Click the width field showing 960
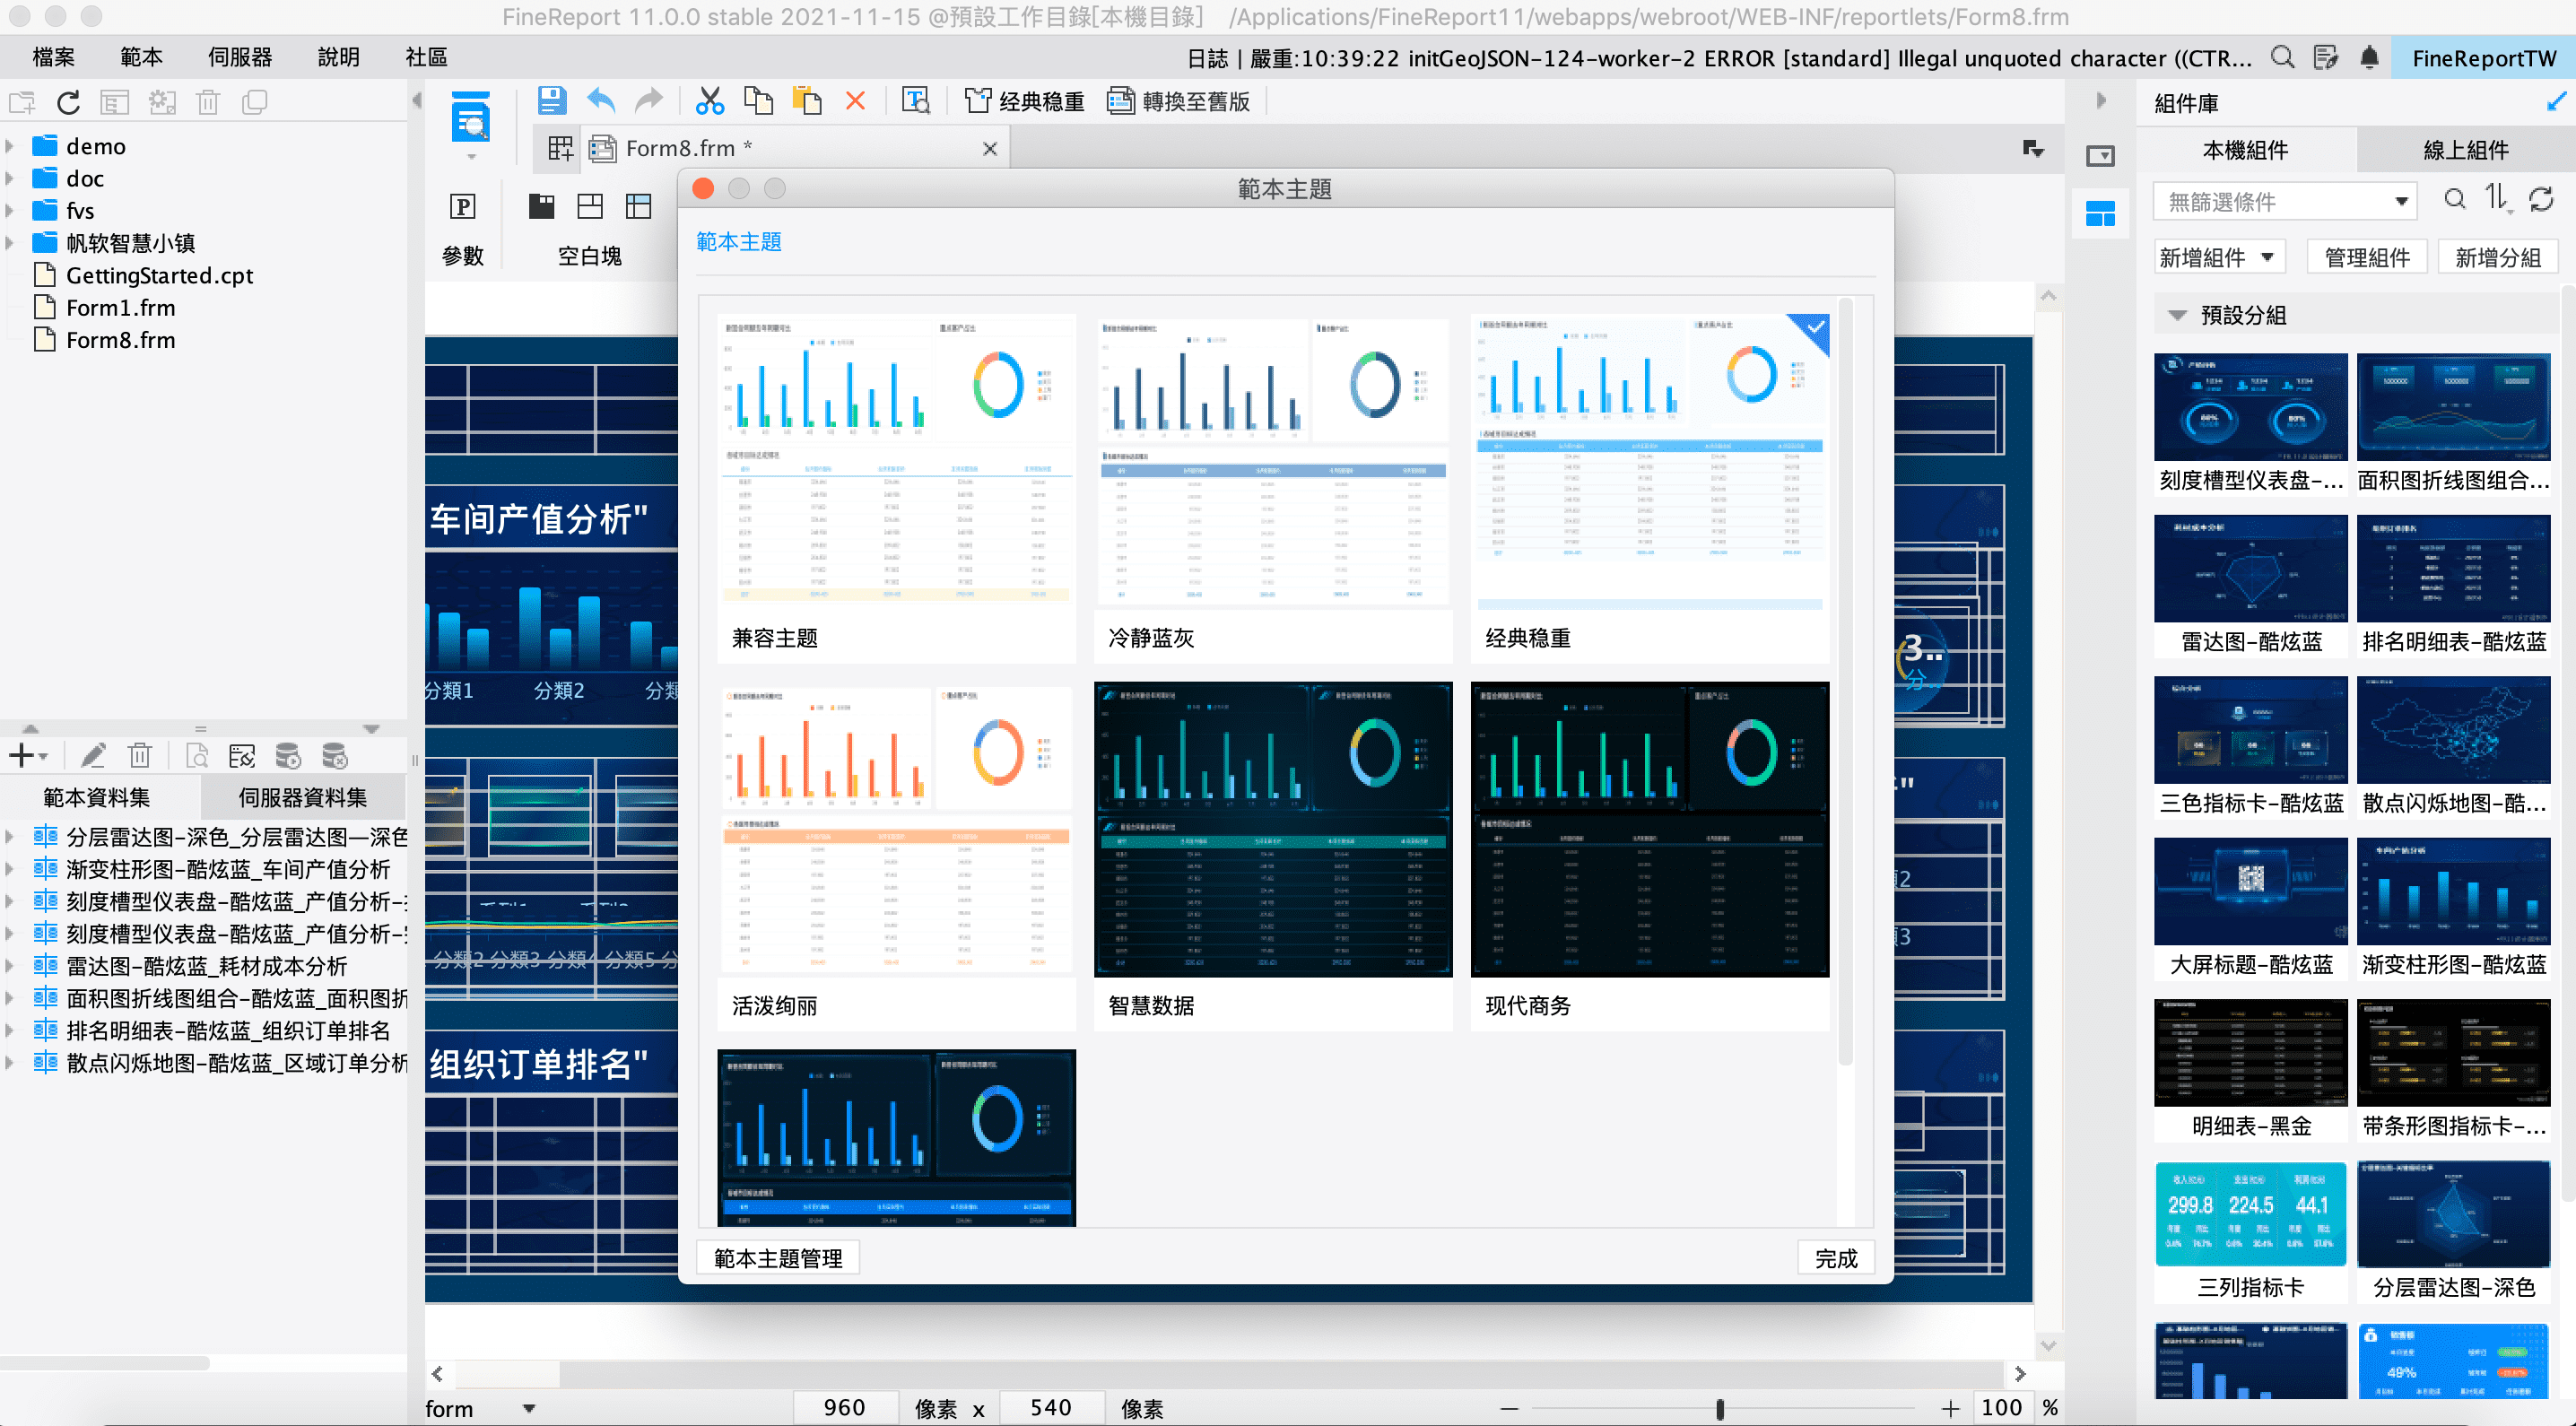 click(845, 1408)
